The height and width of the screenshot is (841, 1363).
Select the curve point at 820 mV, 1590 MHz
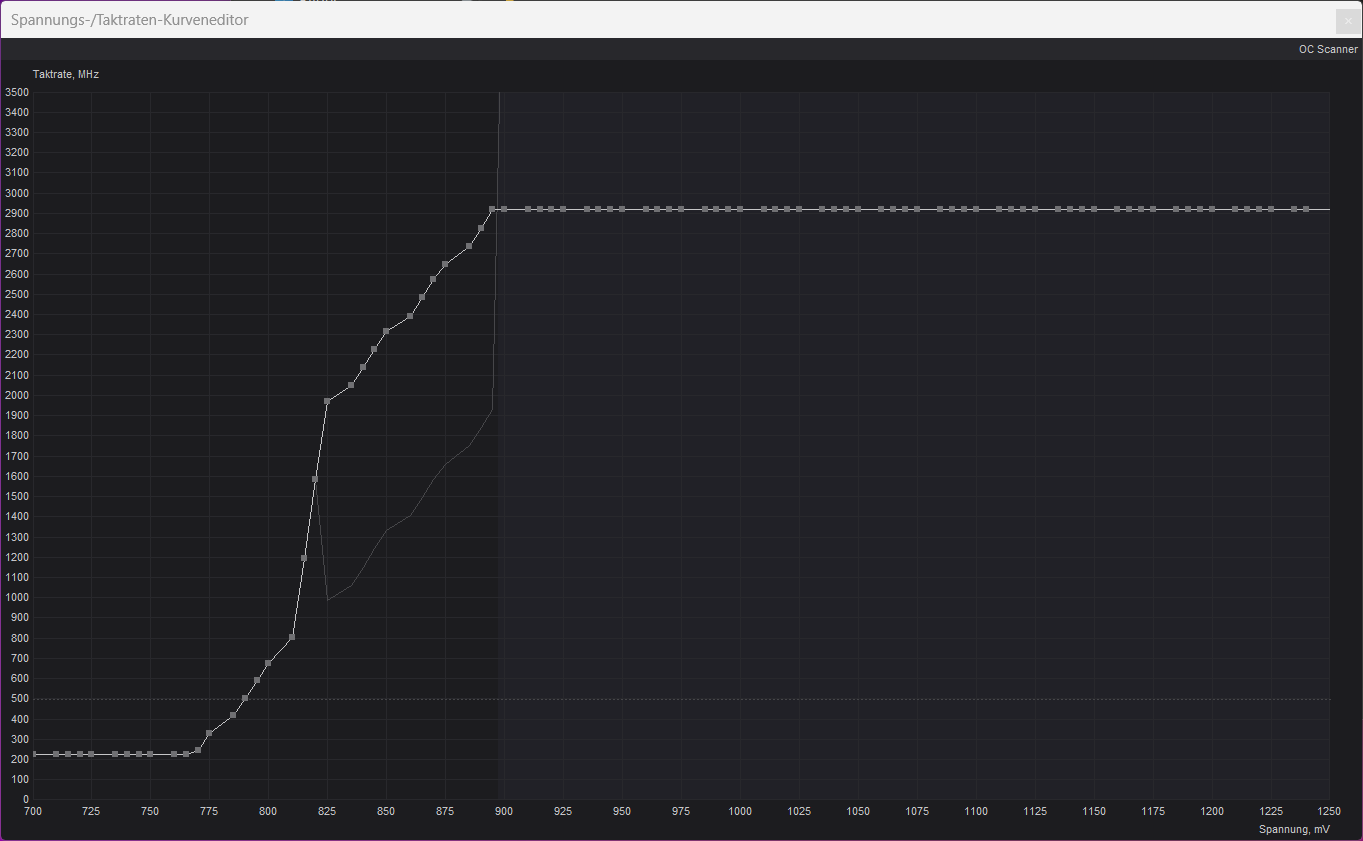click(315, 479)
